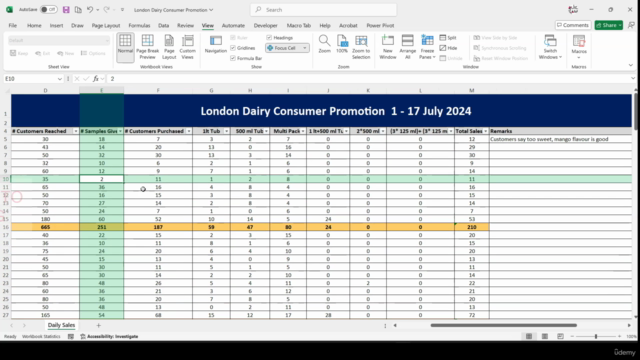The image size is (640, 360).
Task: Switch to the Insert tab
Action: (x=56, y=25)
